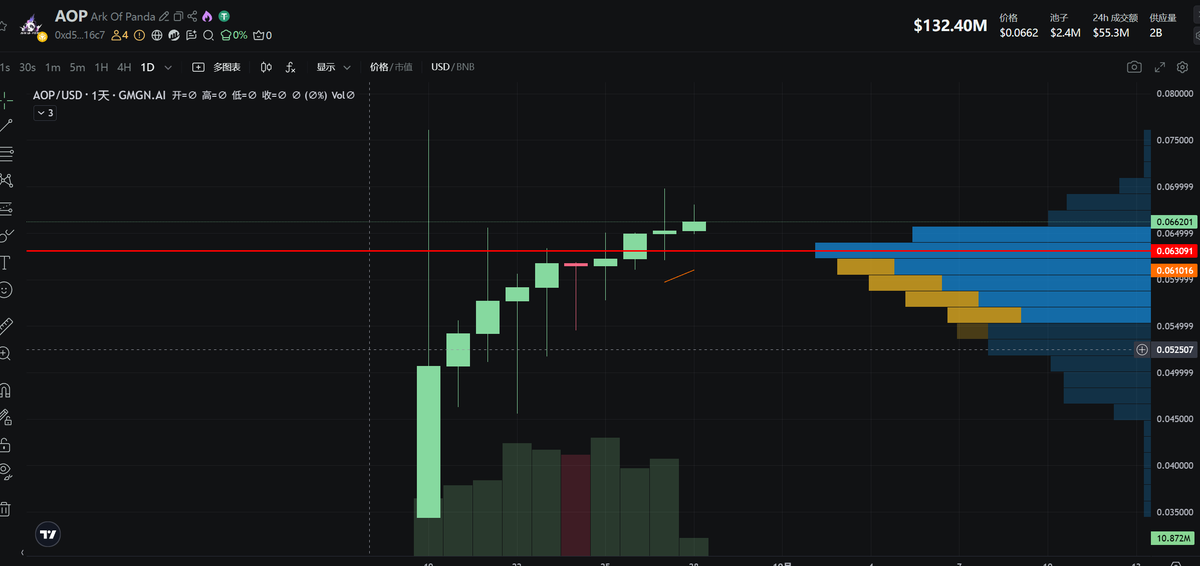Click the share icon near token name

coord(192,17)
